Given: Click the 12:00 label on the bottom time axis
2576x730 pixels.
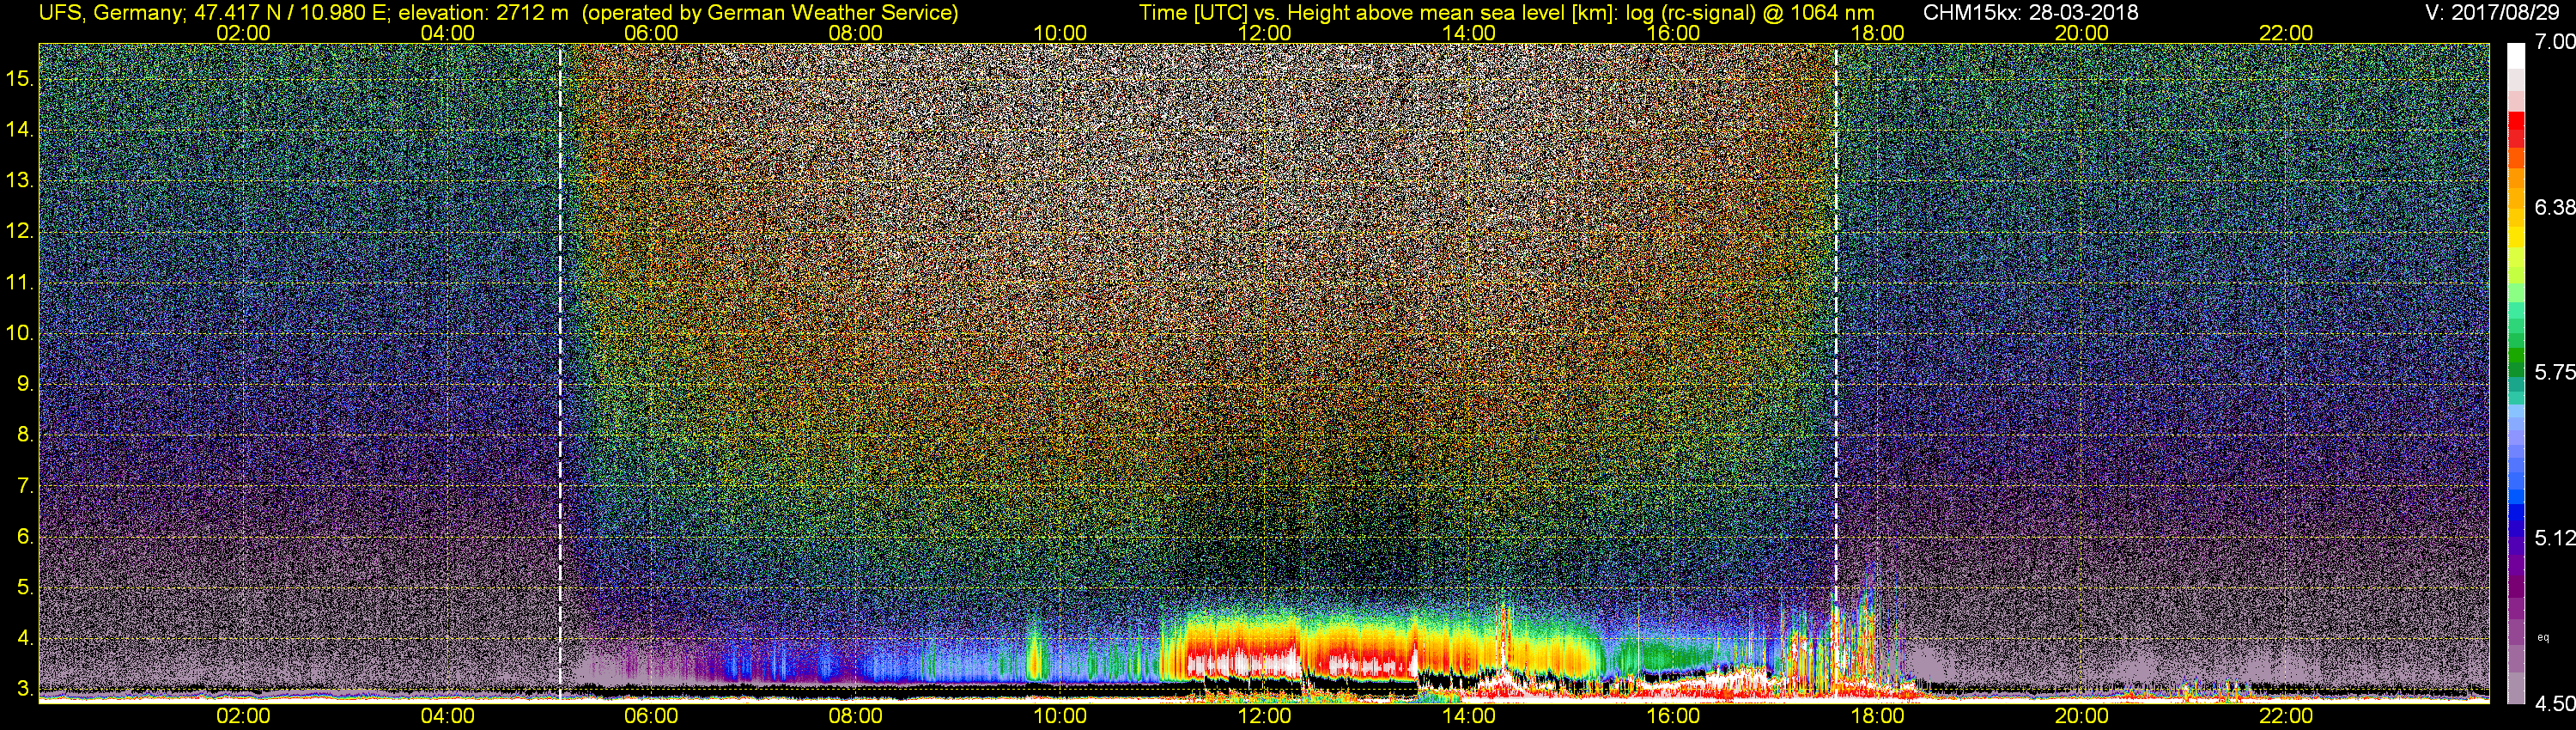Looking at the screenshot, I should [1264, 716].
